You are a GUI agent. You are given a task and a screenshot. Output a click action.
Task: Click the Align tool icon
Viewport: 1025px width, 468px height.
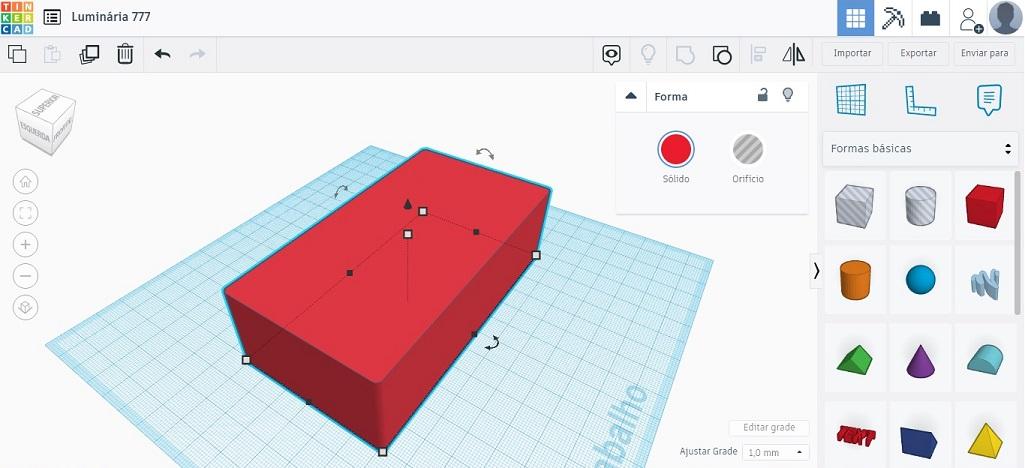(758, 54)
